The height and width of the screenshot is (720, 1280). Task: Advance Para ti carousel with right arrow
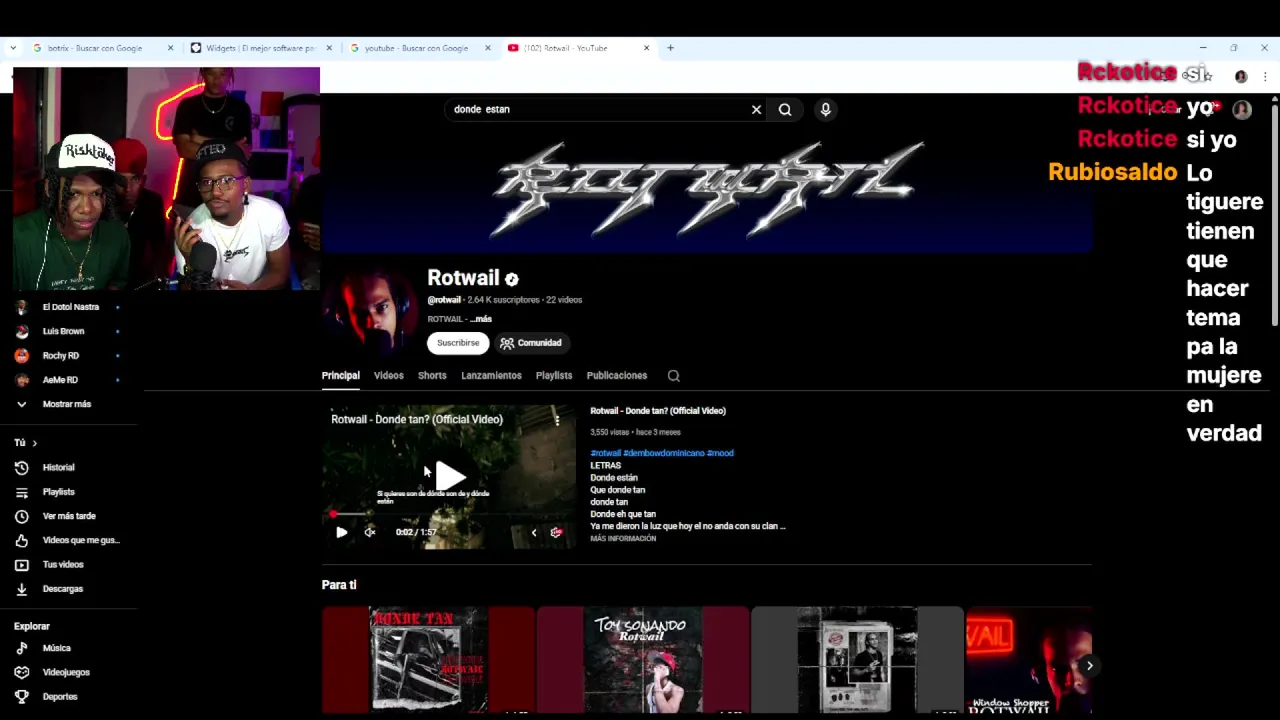pyautogui.click(x=1090, y=666)
